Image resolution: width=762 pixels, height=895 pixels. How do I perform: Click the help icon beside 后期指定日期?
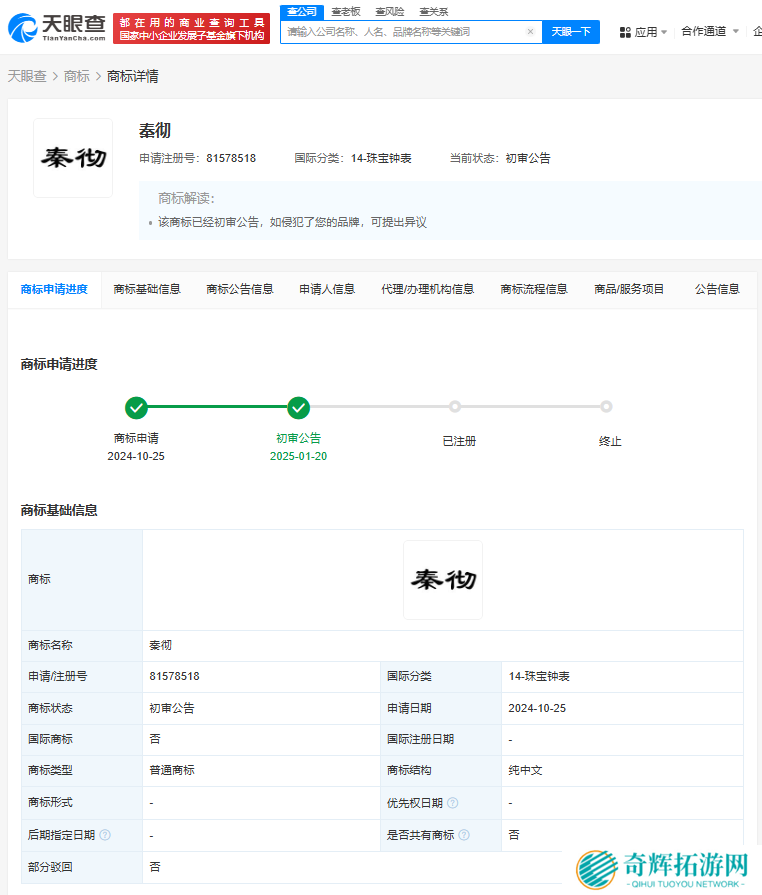coord(105,835)
